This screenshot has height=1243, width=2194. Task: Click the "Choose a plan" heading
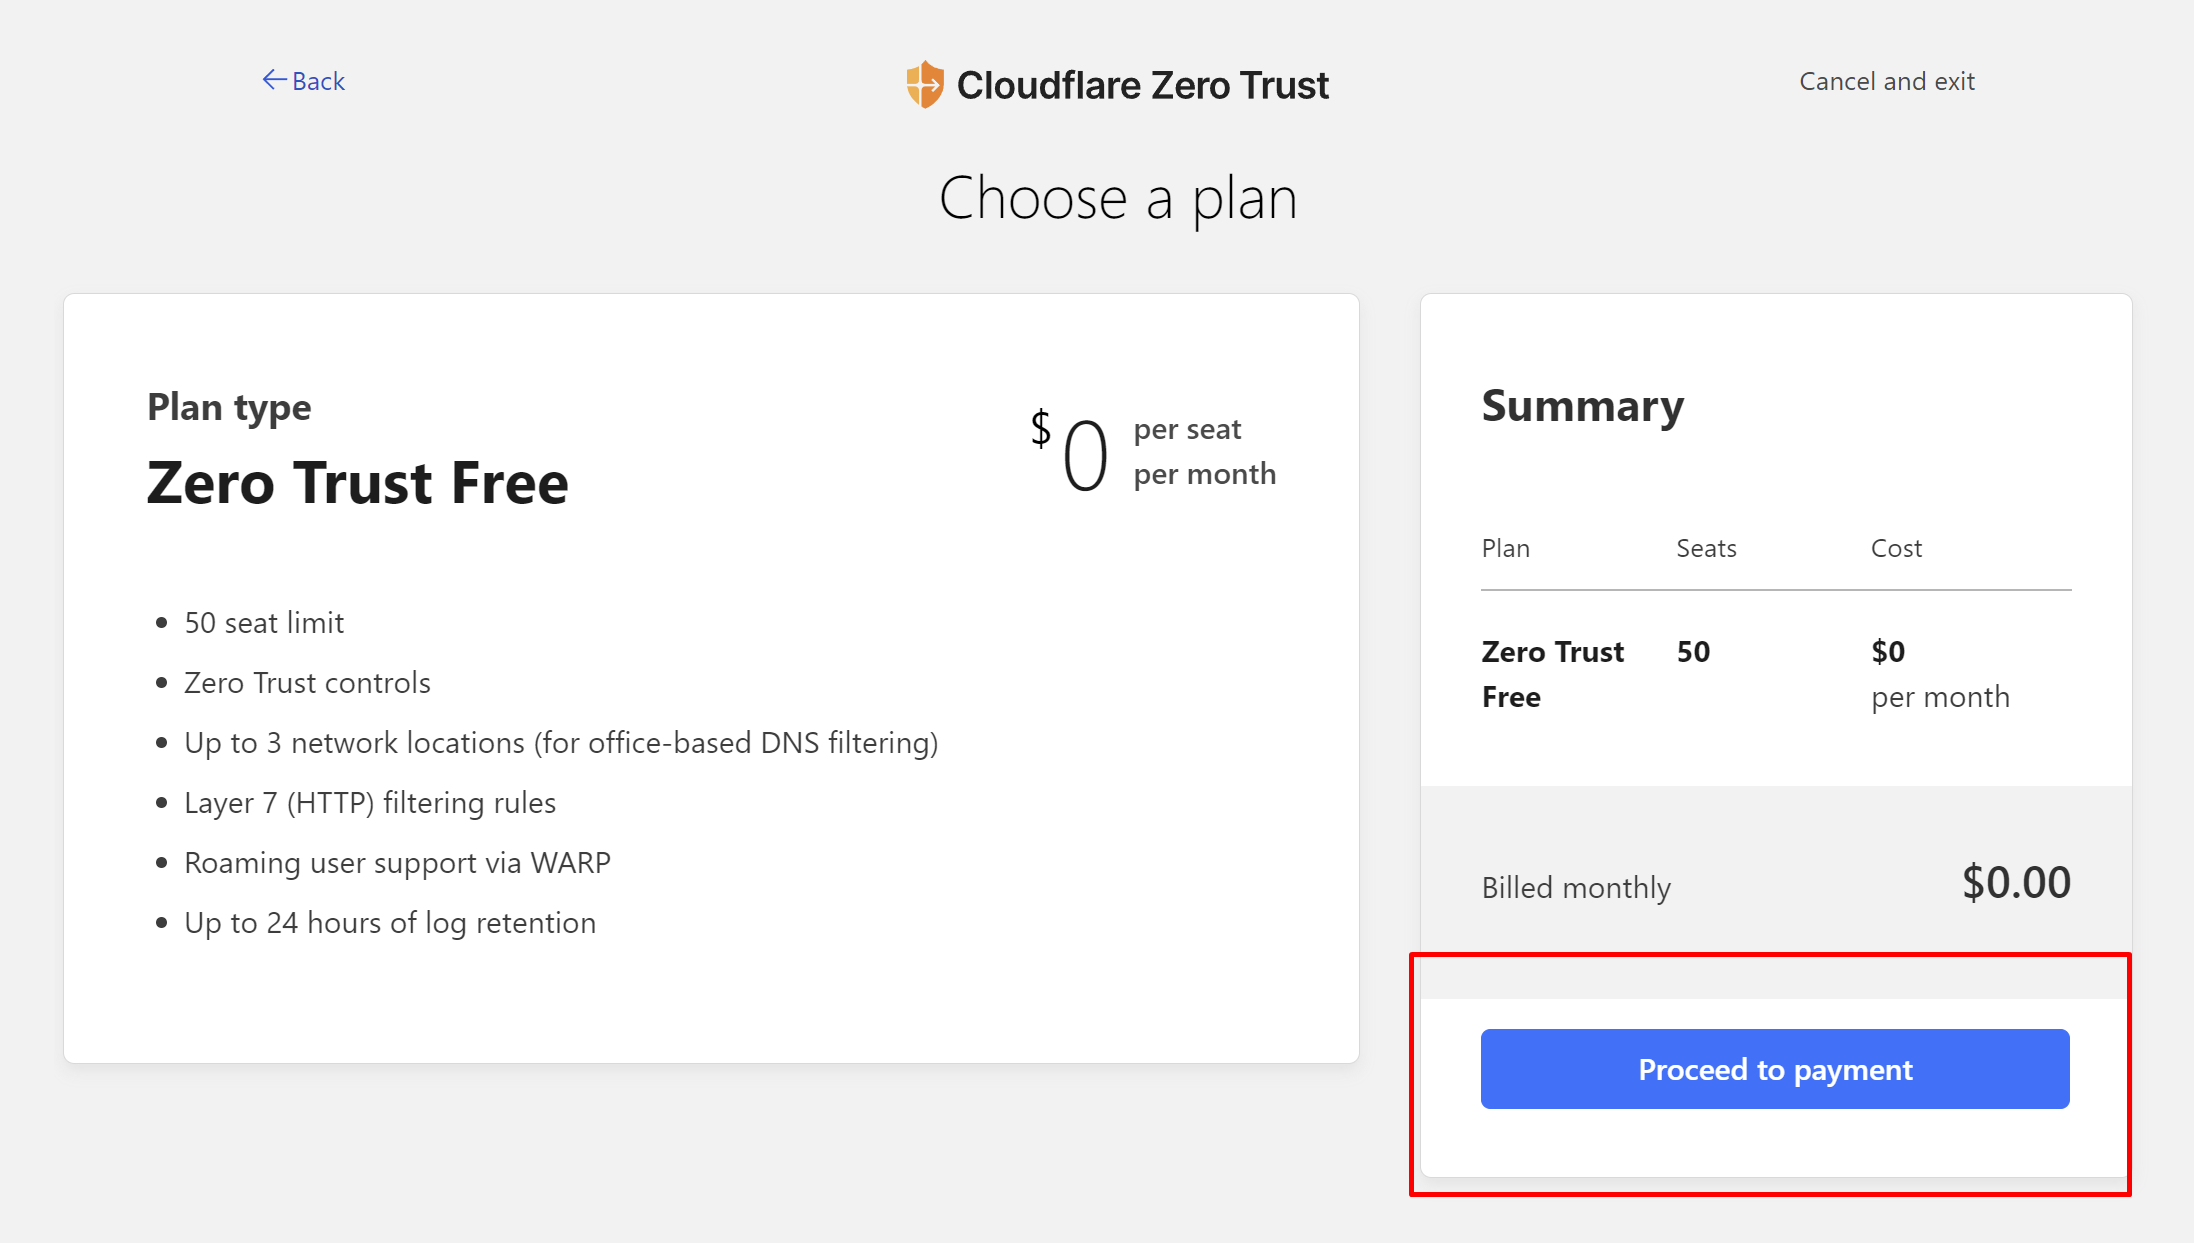tap(1117, 198)
